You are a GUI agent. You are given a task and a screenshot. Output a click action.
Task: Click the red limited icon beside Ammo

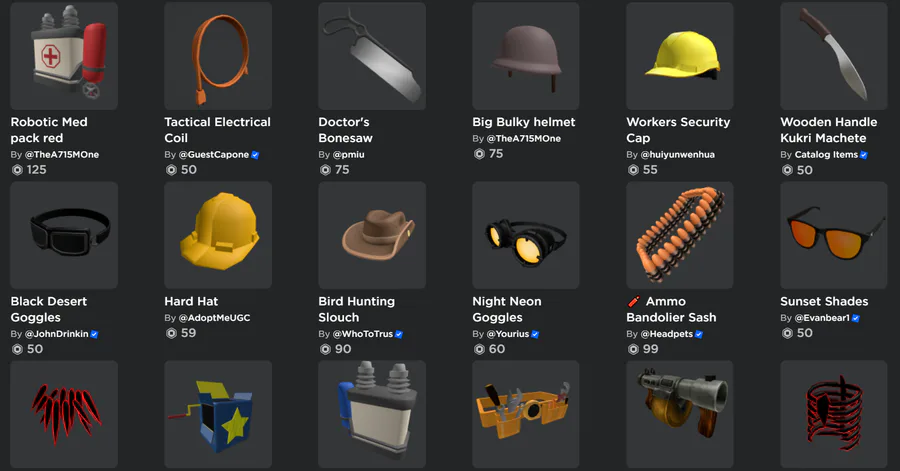[633, 301]
